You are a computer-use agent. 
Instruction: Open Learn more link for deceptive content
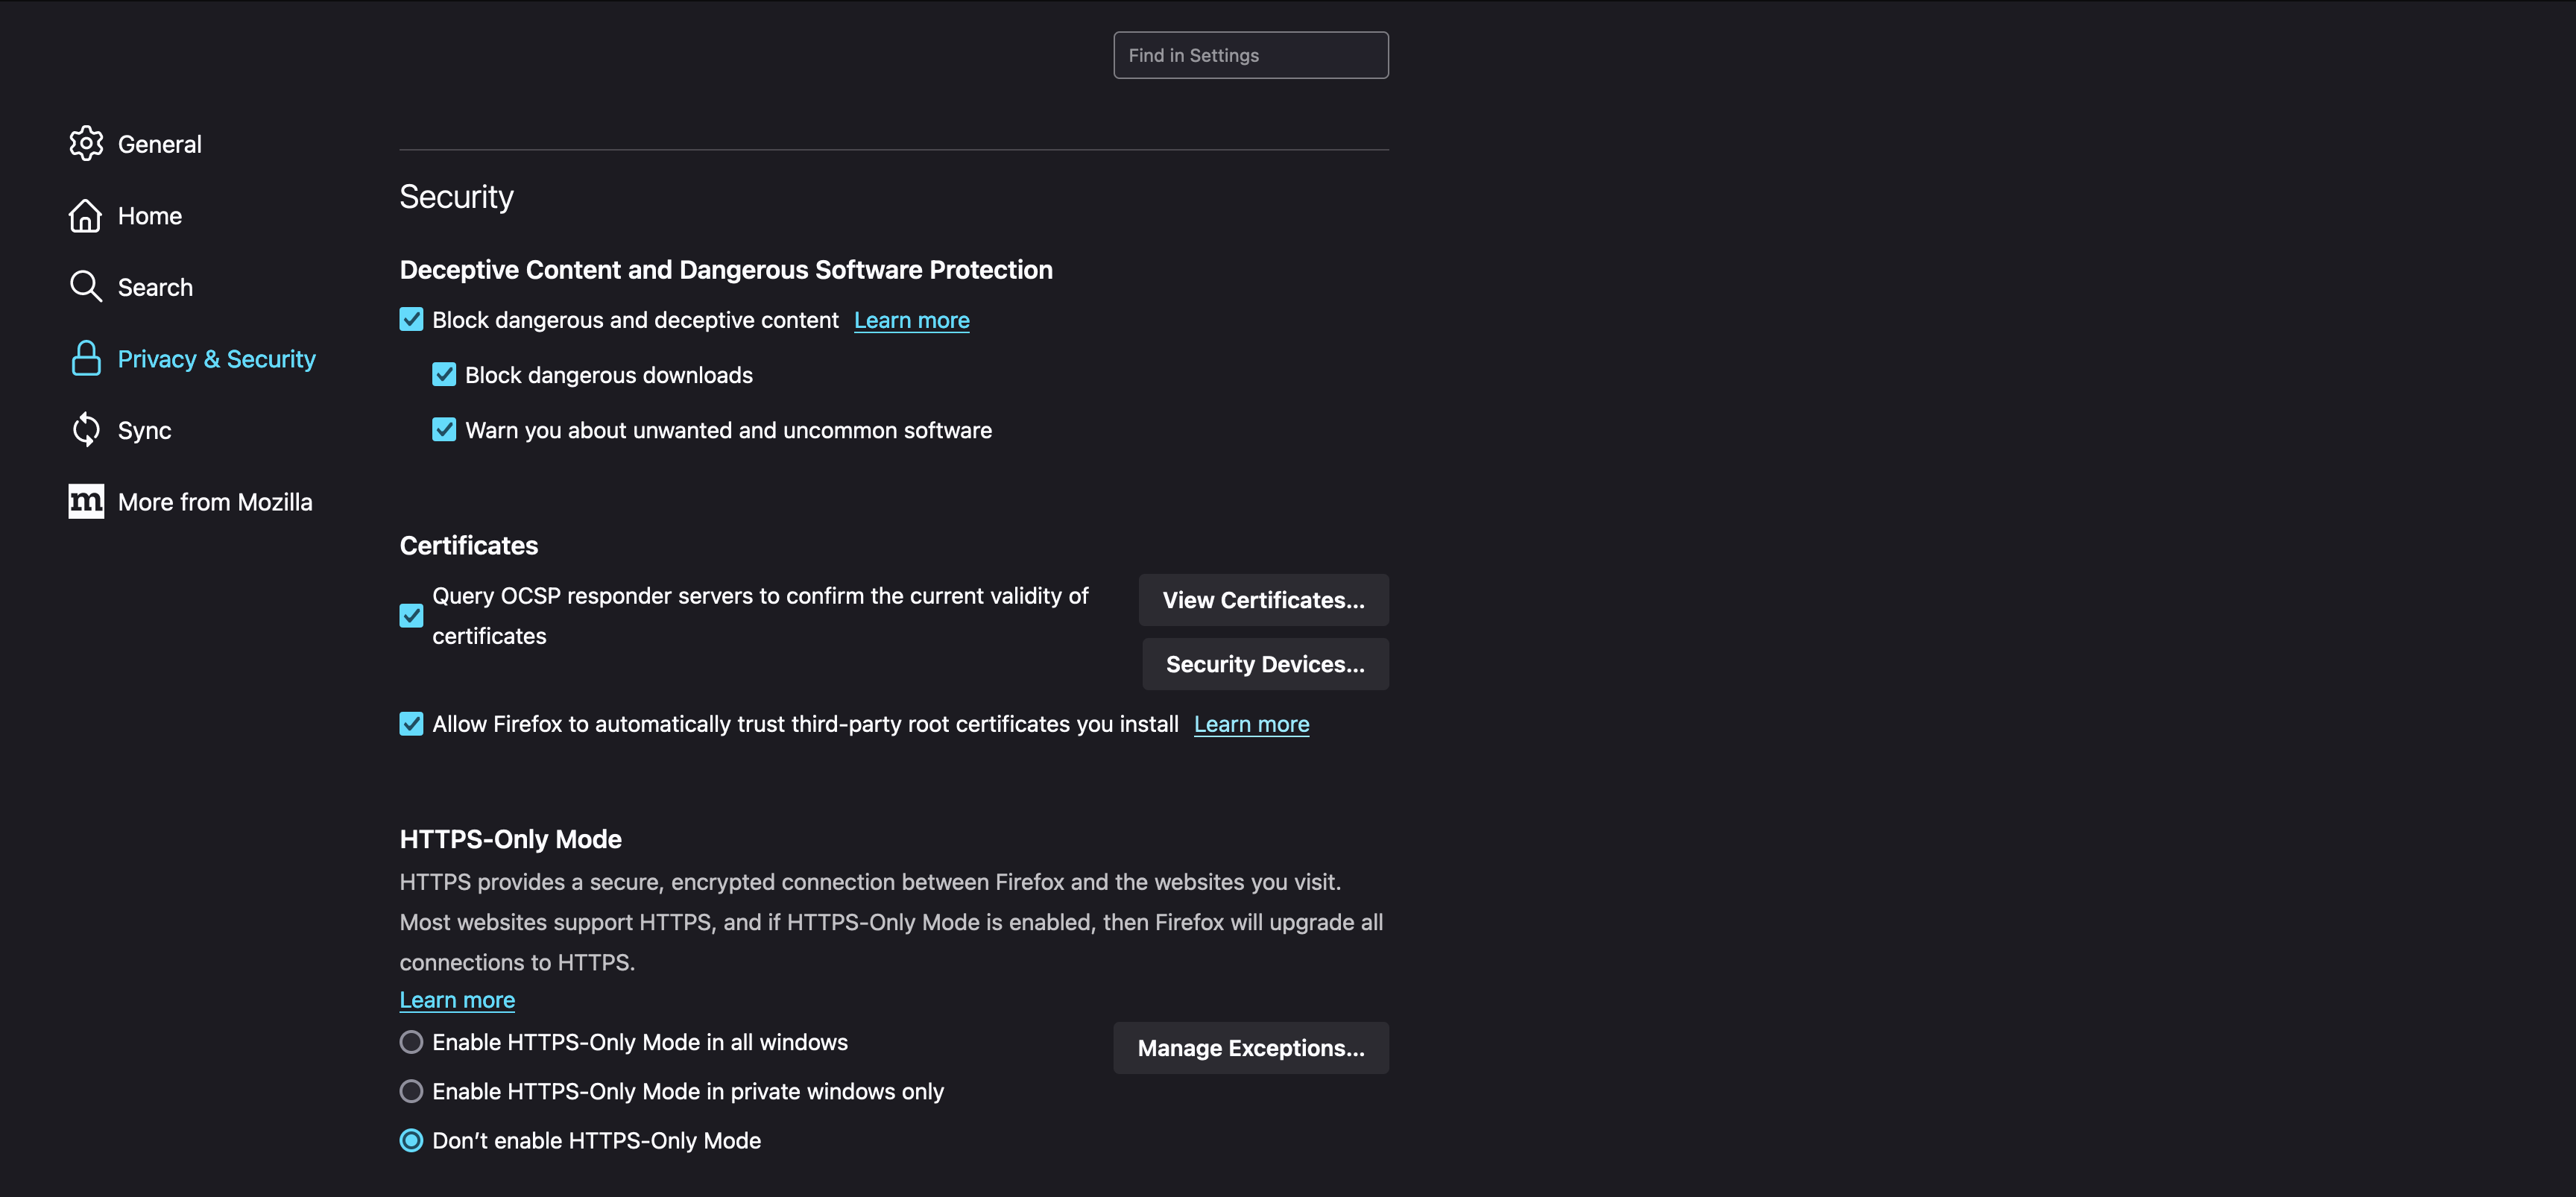coord(911,320)
